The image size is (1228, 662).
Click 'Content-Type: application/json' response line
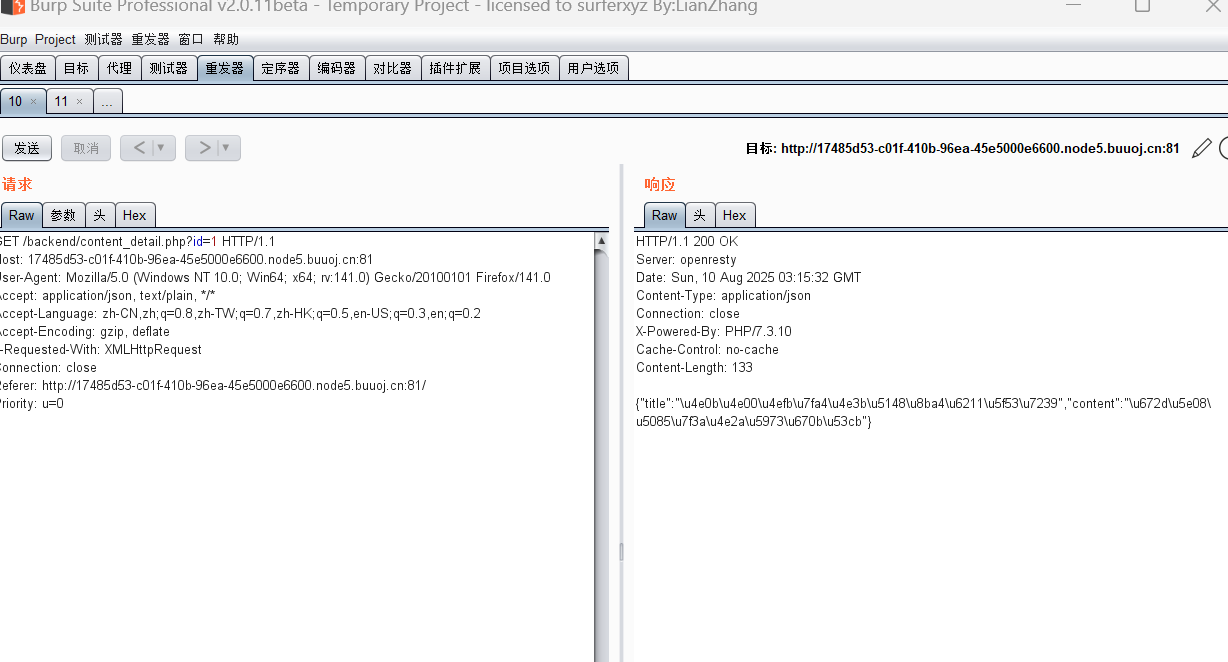click(x=723, y=295)
